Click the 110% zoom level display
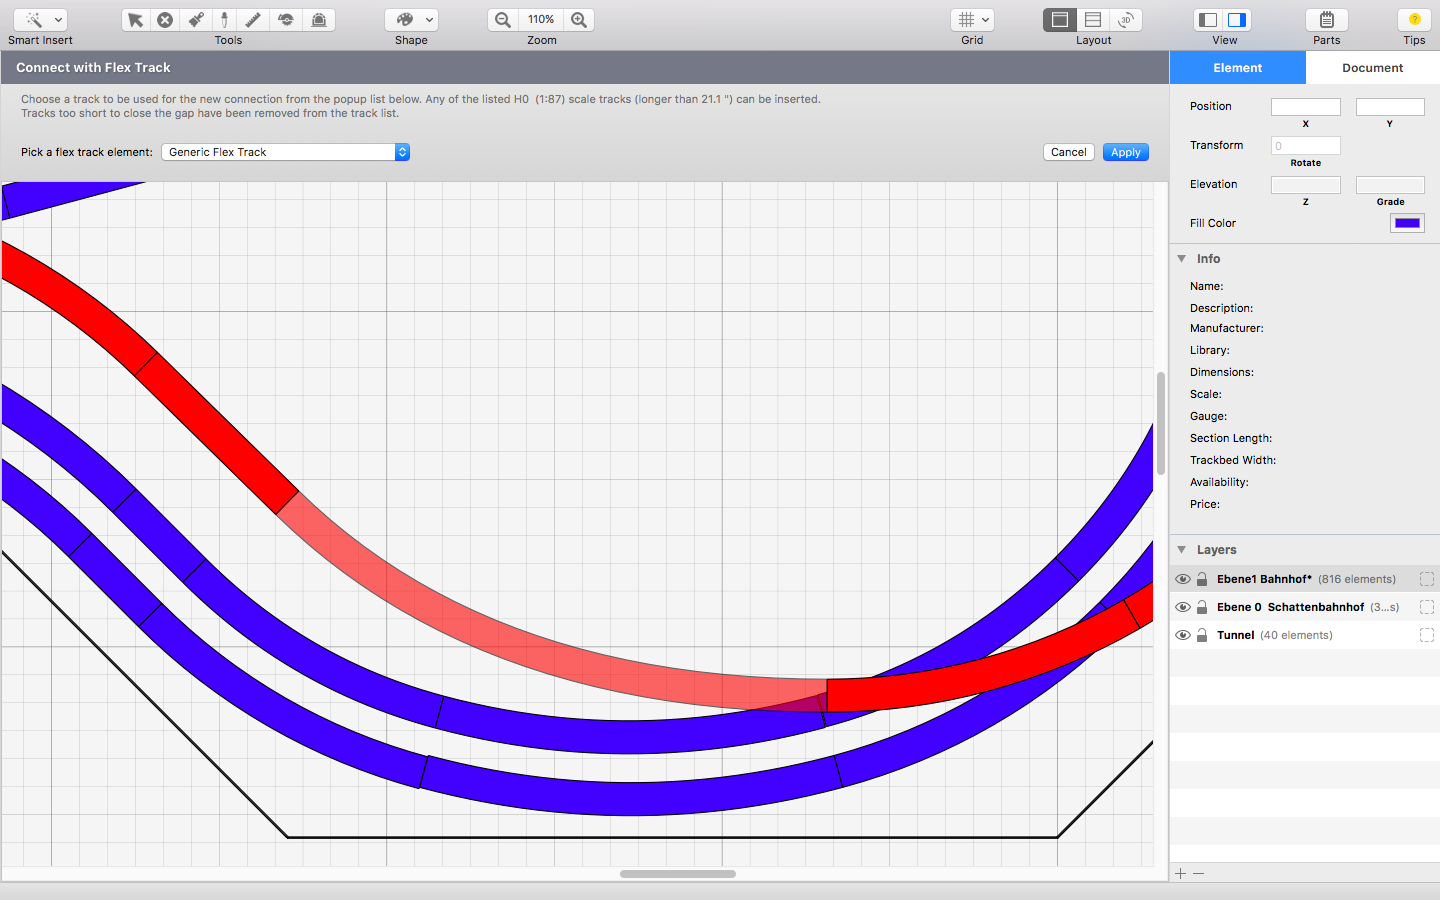This screenshot has width=1440, height=900. [541, 20]
